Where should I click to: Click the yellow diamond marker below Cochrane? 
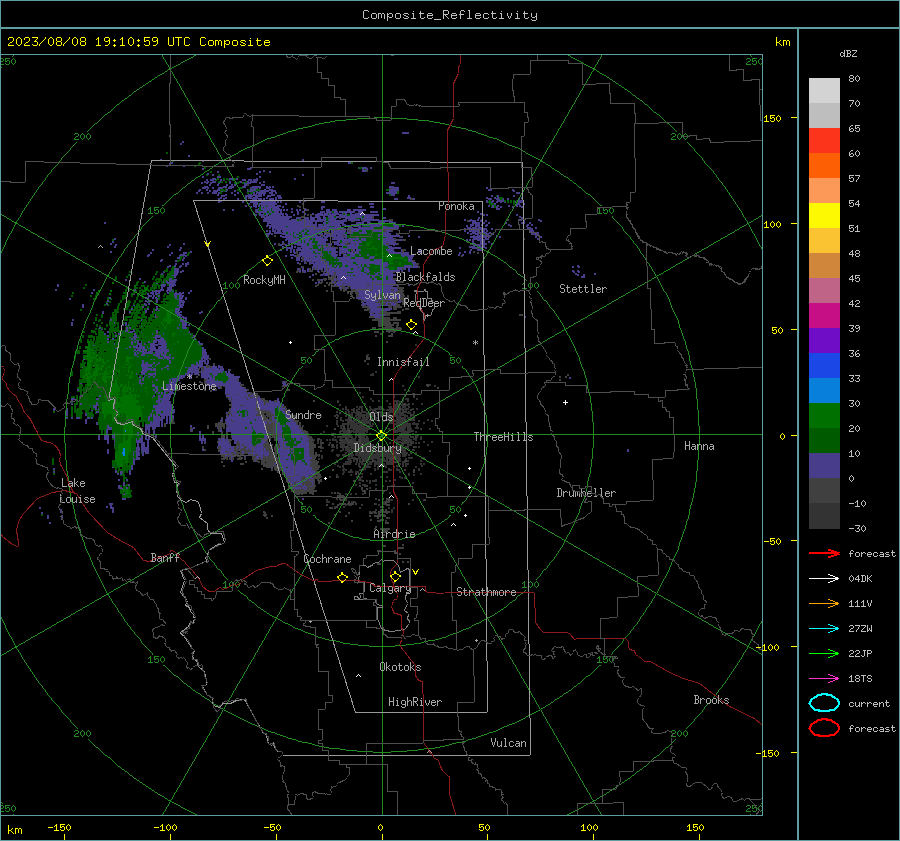(342, 577)
